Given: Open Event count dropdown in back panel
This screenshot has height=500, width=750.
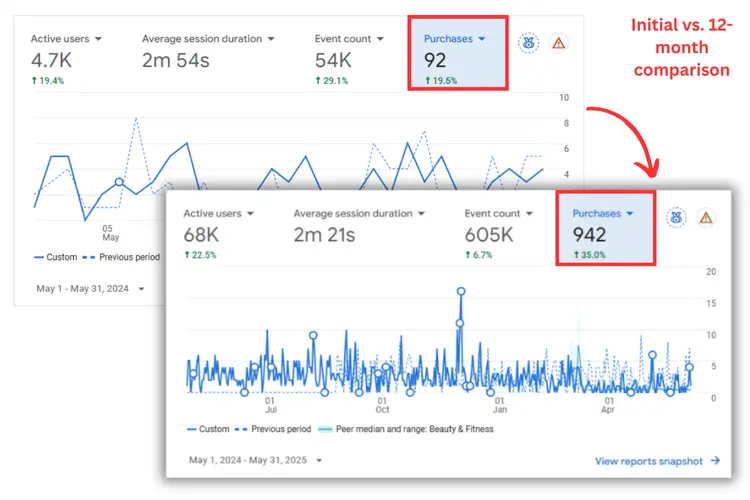Looking at the screenshot, I should tap(349, 39).
